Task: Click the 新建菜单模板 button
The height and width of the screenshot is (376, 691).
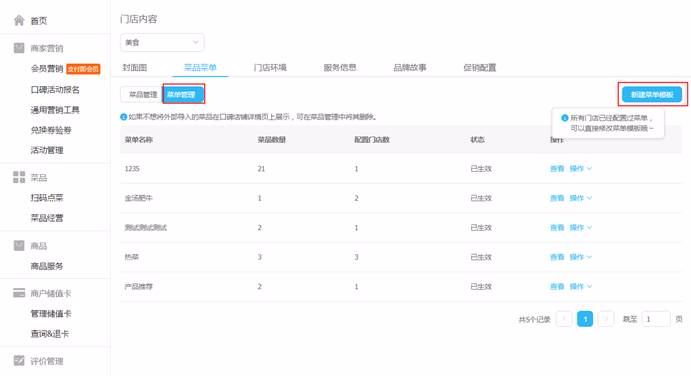Action: tap(652, 94)
